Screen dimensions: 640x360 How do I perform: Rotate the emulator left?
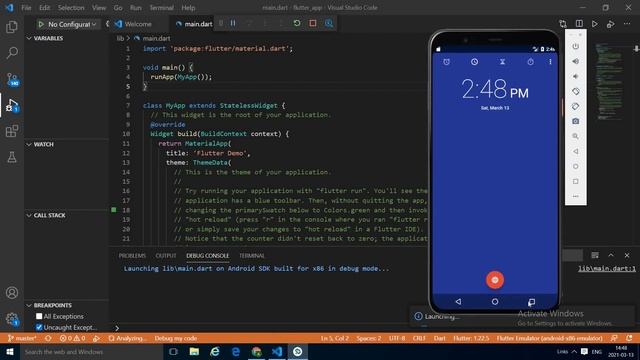point(576,91)
